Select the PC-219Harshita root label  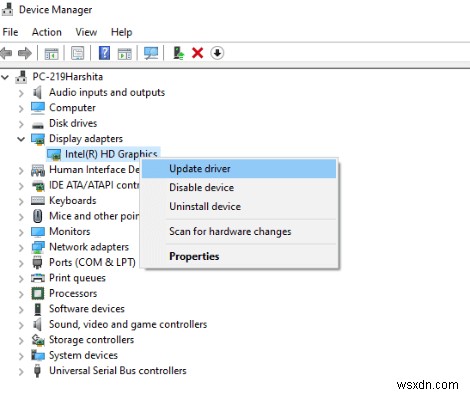(x=68, y=77)
